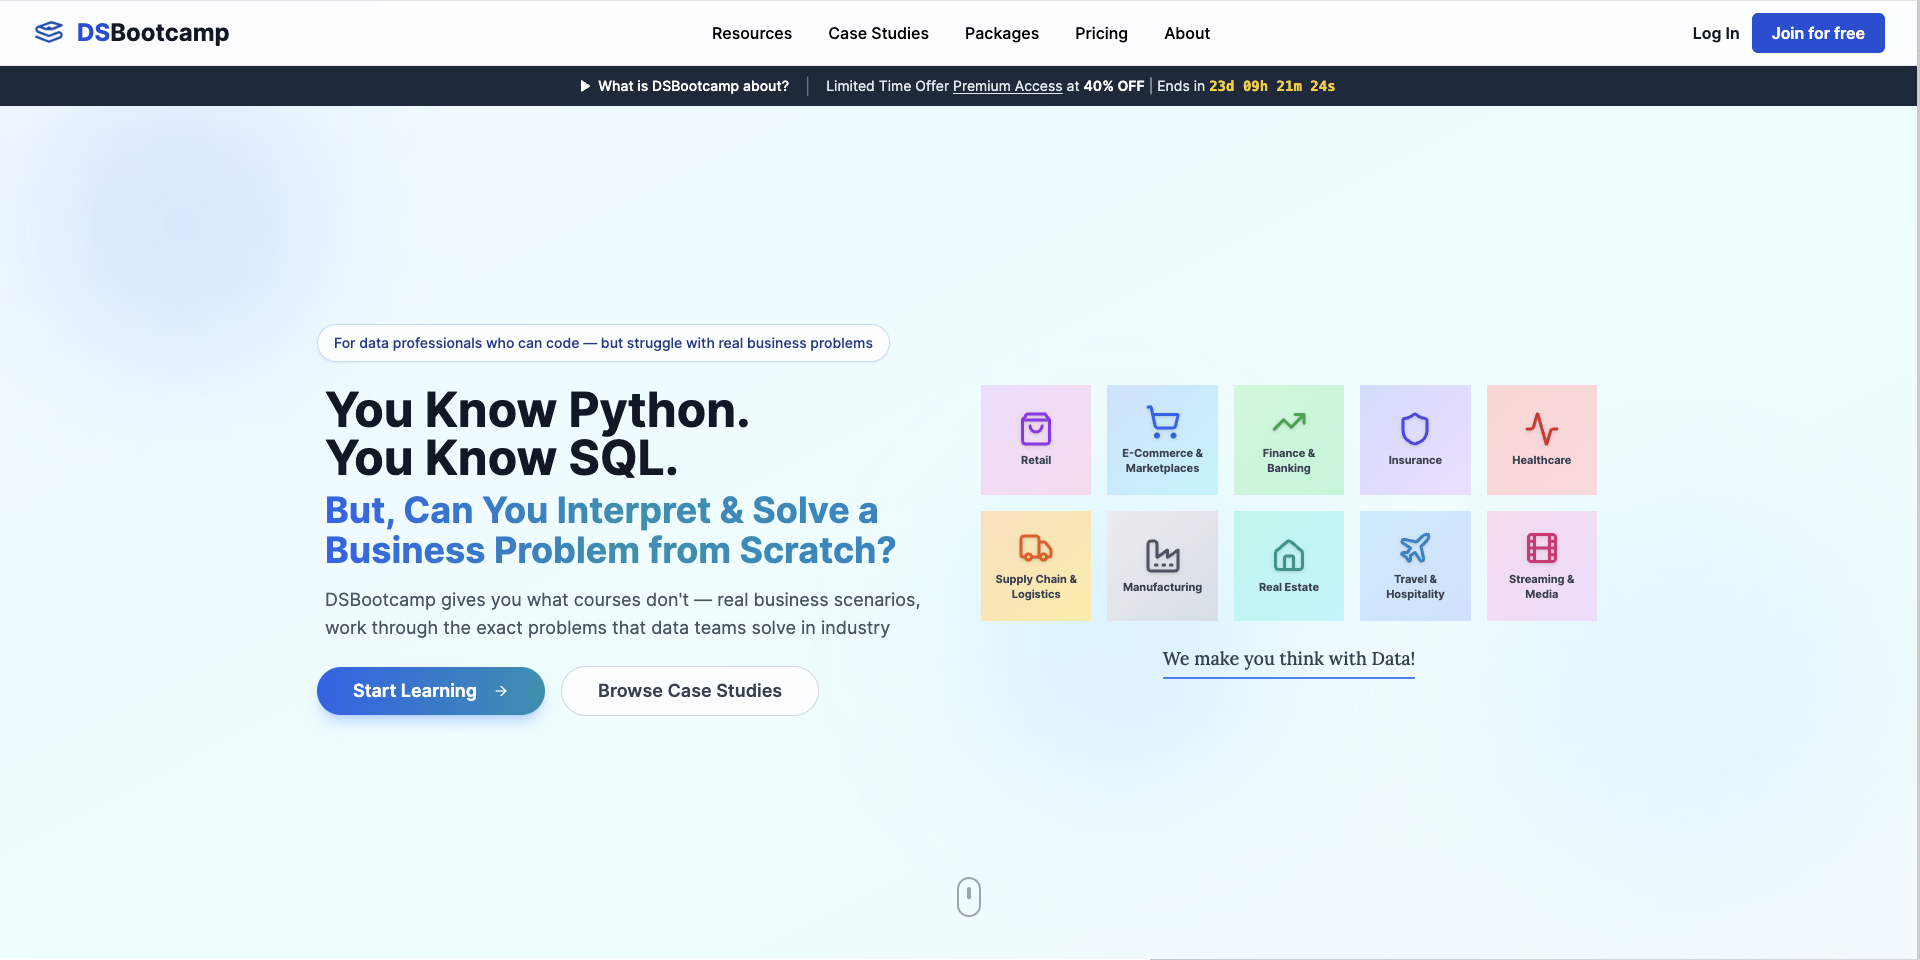Viewport: 1920px width, 960px height.
Task: Click 'Supply Chain & Logistics' label text
Action: pyautogui.click(x=1036, y=586)
